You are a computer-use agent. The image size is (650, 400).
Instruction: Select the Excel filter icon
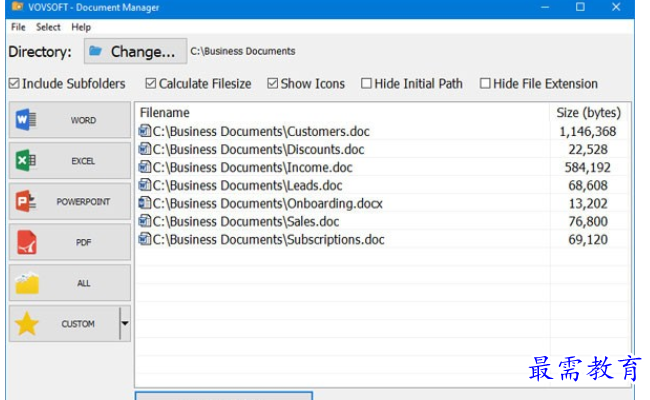point(26,160)
